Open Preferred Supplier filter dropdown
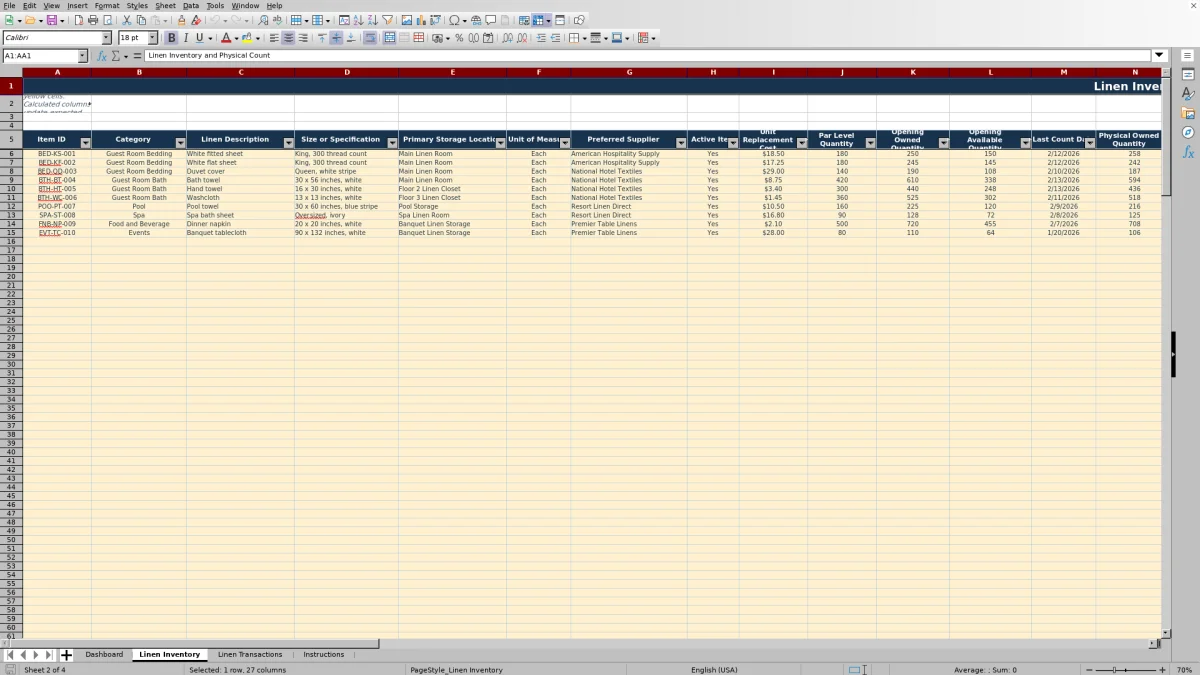This screenshot has width=1200, height=675. pyautogui.click(x=681, y=143)
